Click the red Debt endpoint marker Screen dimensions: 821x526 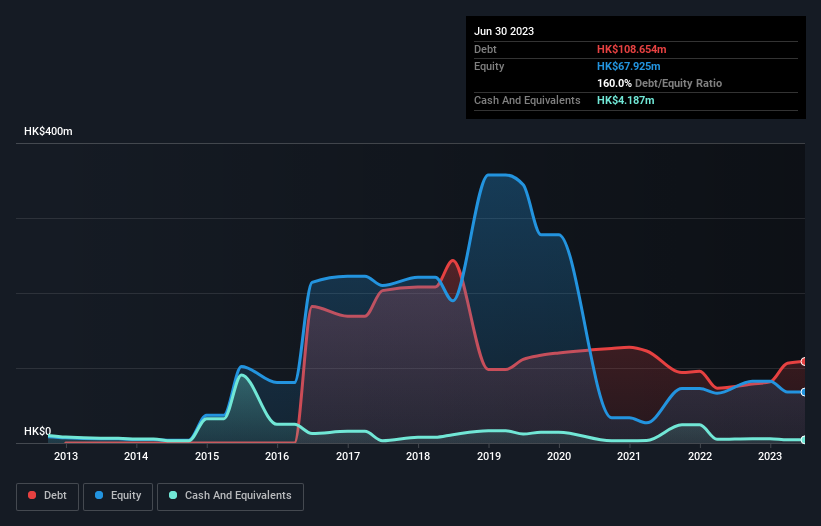(x=804, y=362)
